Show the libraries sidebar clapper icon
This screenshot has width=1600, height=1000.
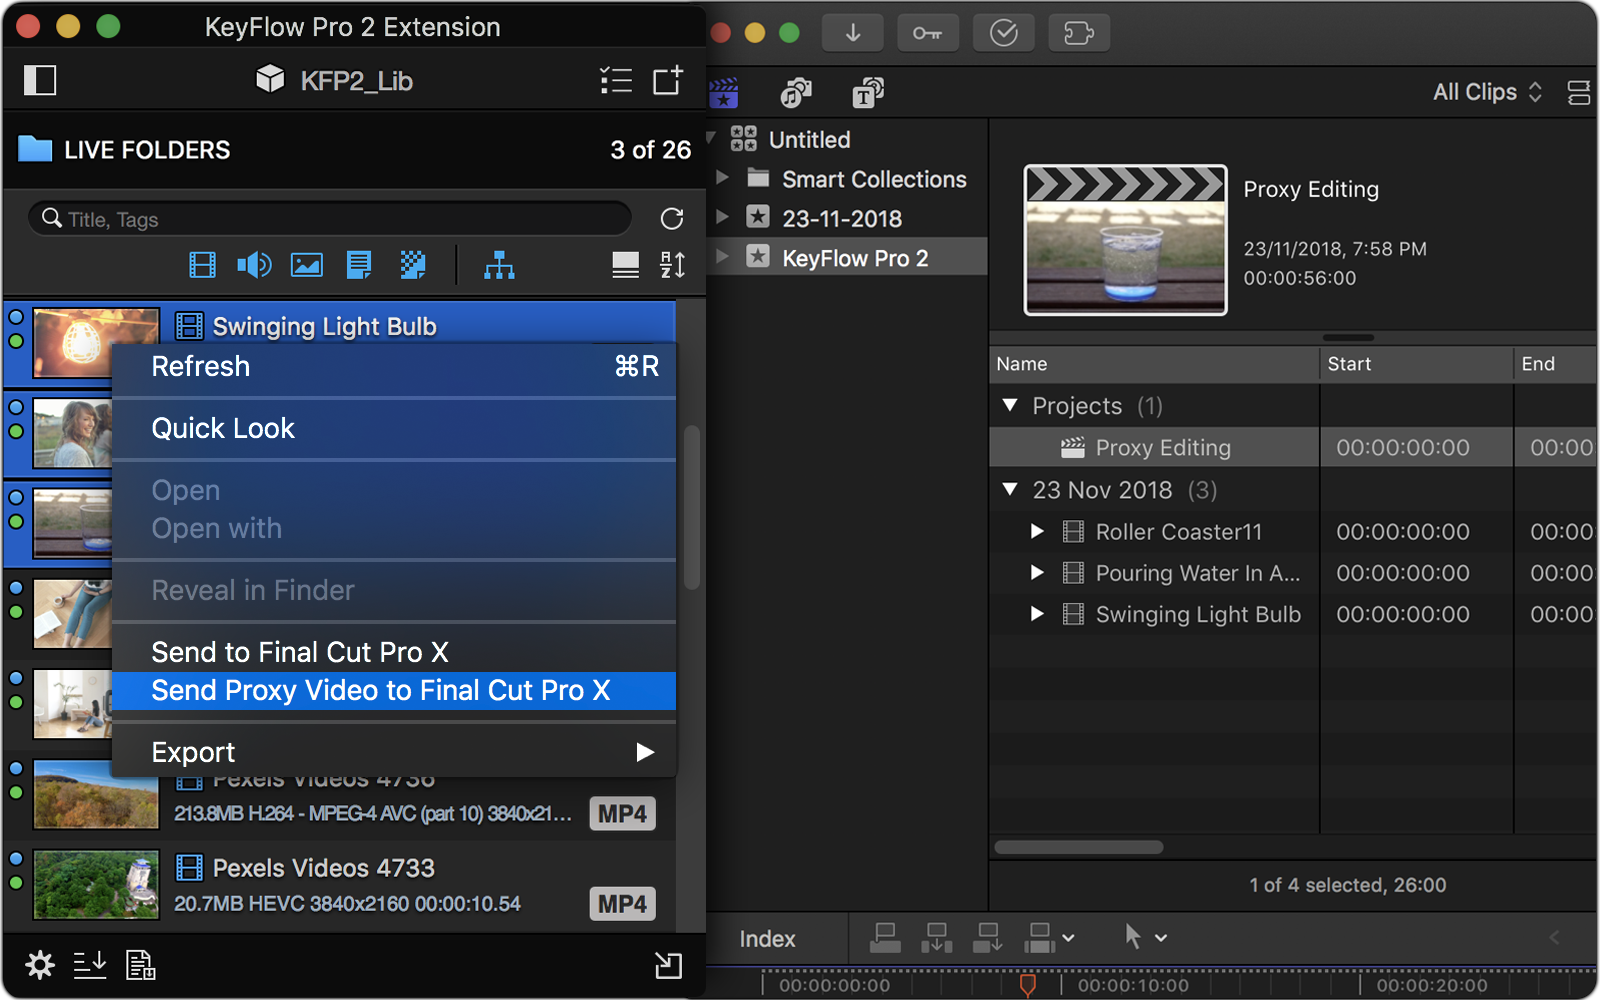(724, 93)
